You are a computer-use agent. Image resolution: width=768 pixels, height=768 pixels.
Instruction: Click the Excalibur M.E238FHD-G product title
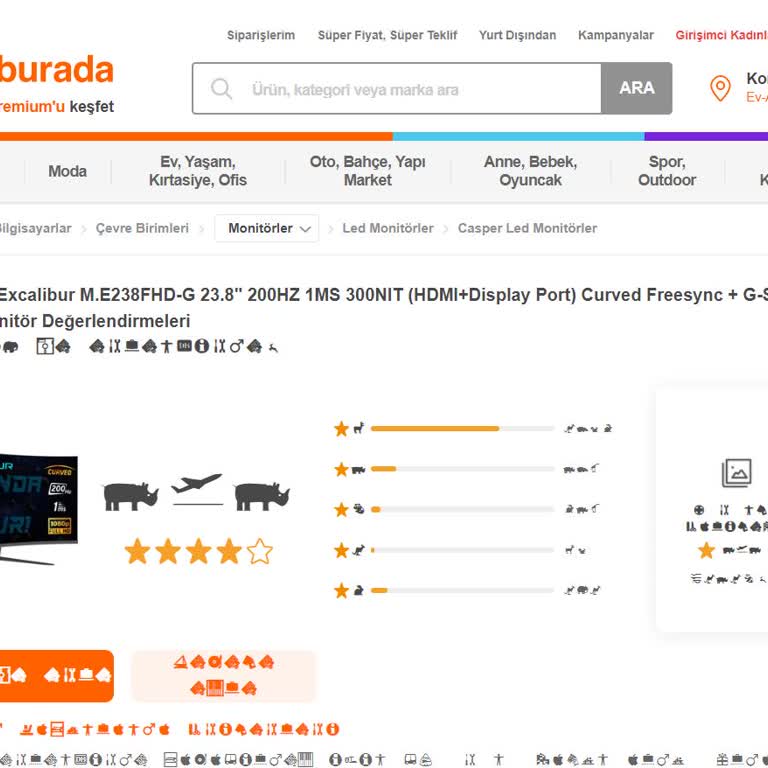pyautogui.click(x=384, y=308)
